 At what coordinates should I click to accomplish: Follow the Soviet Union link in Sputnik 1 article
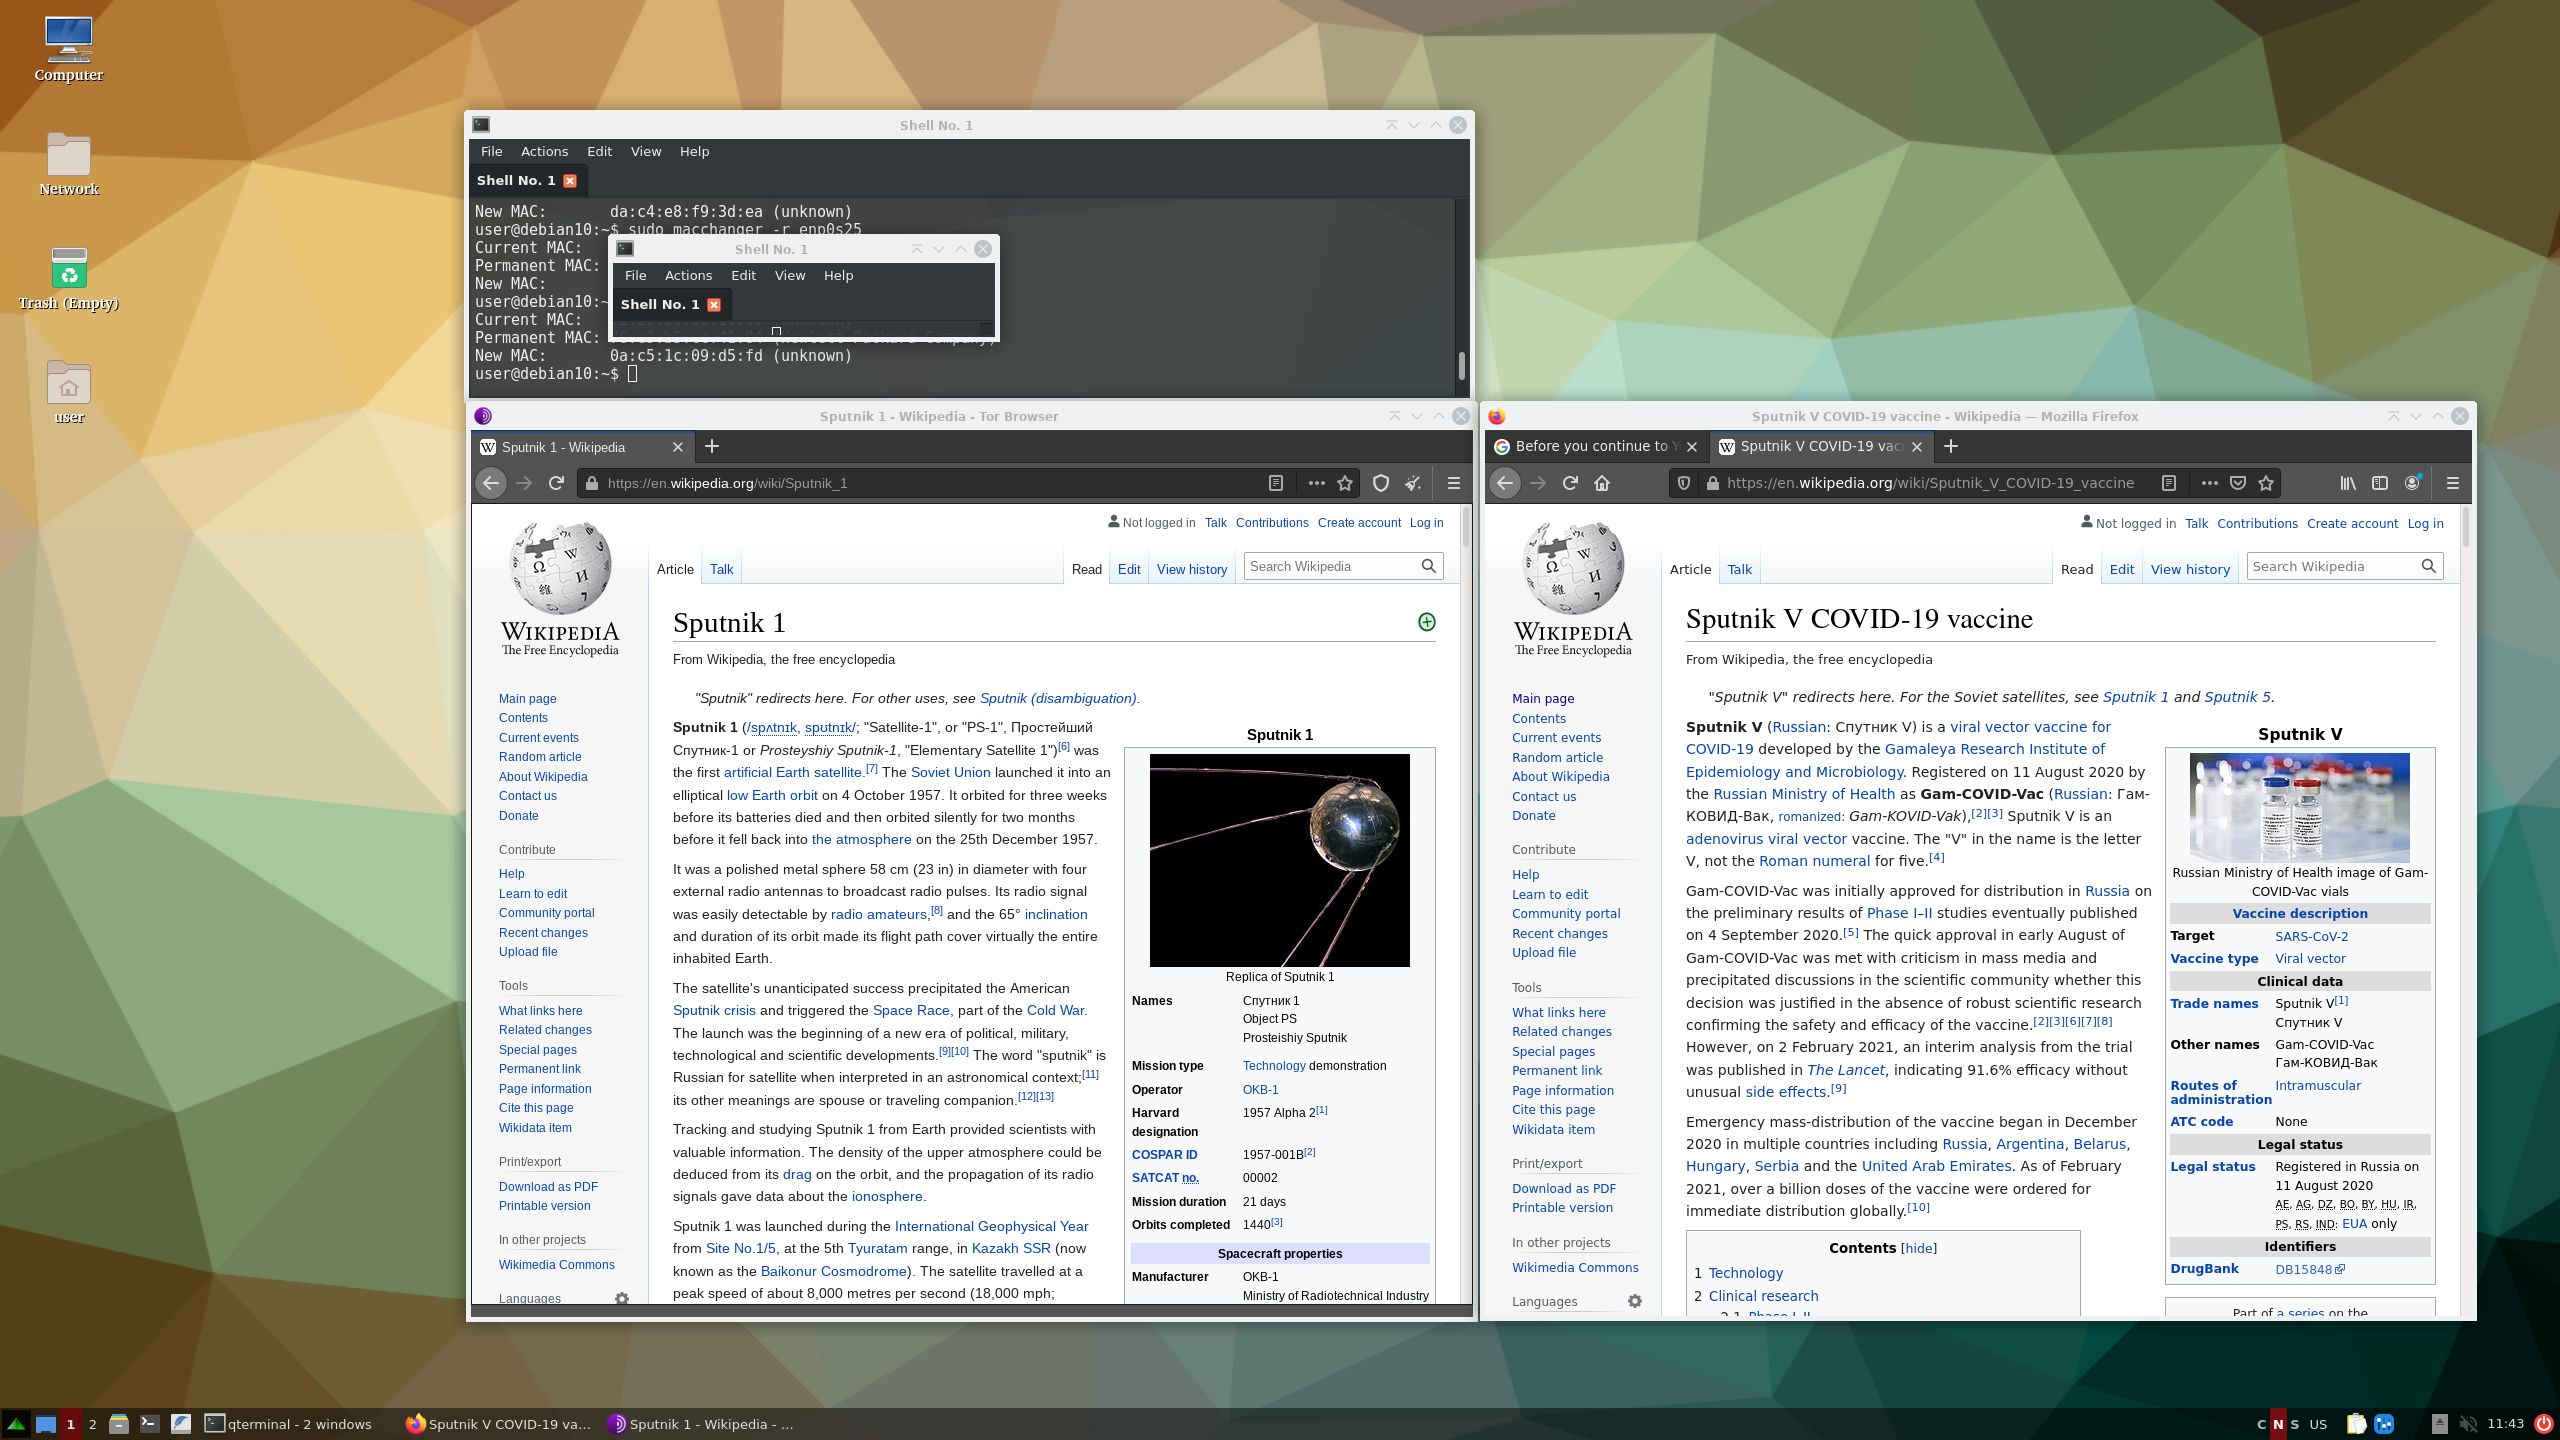click(x=950, y=772)
